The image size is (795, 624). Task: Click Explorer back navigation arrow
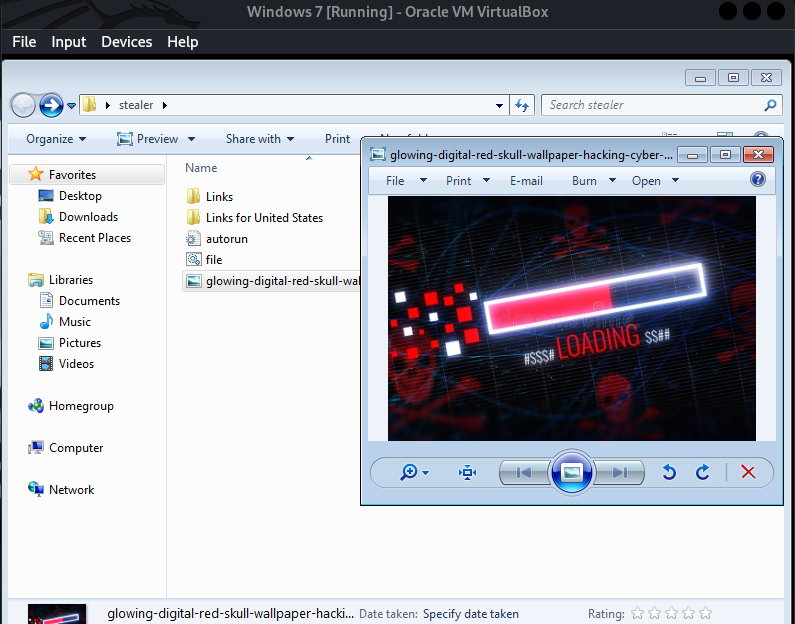[23, 105]
